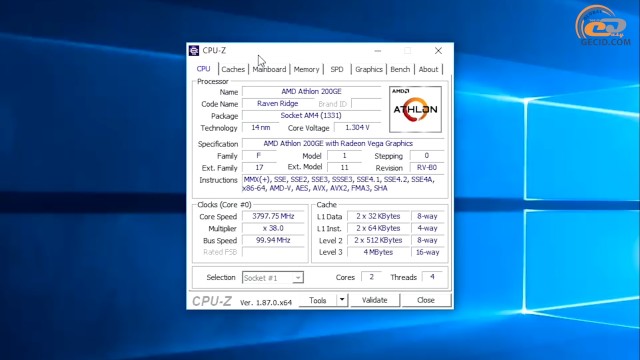The image size is (640, 360).
Task: Click the Family value F
Action: click(x=259, y=156)
